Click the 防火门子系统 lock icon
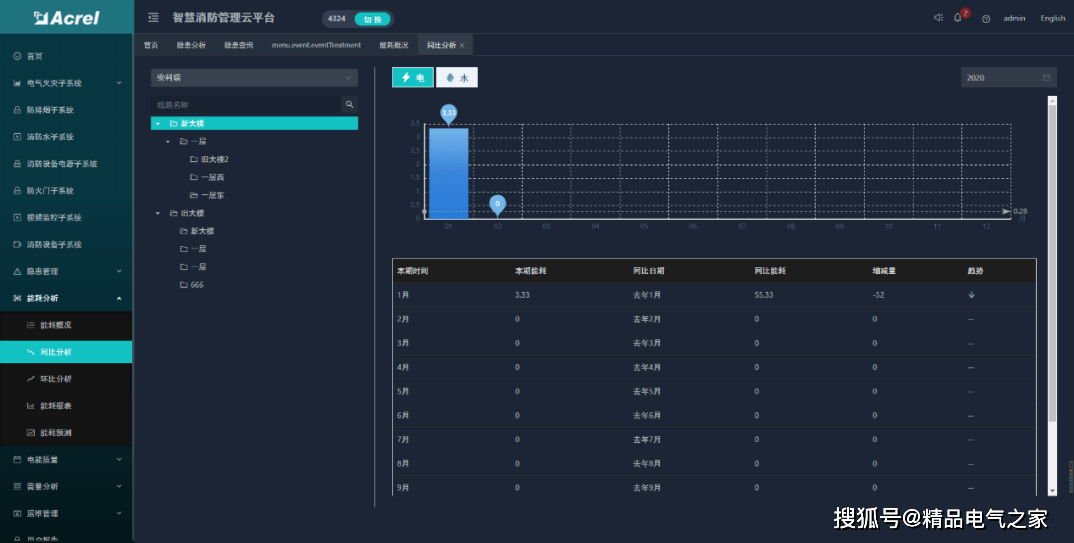 (17, 190)
